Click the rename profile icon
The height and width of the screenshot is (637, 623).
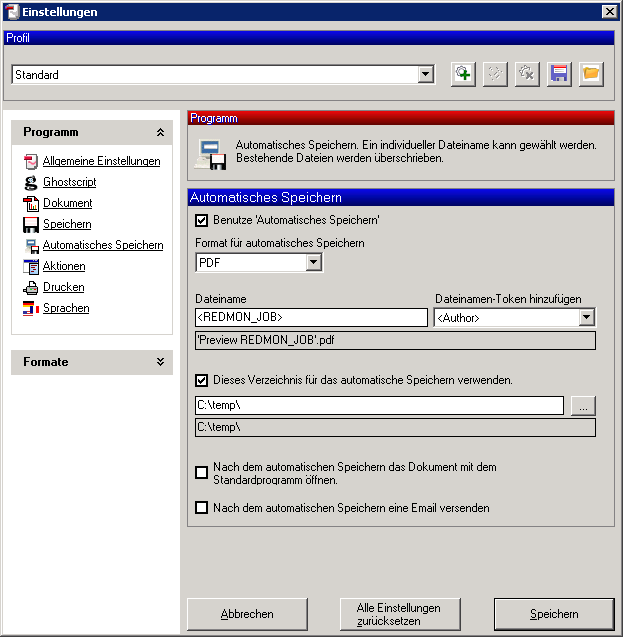pyautogui.click(x=495, y=74)
